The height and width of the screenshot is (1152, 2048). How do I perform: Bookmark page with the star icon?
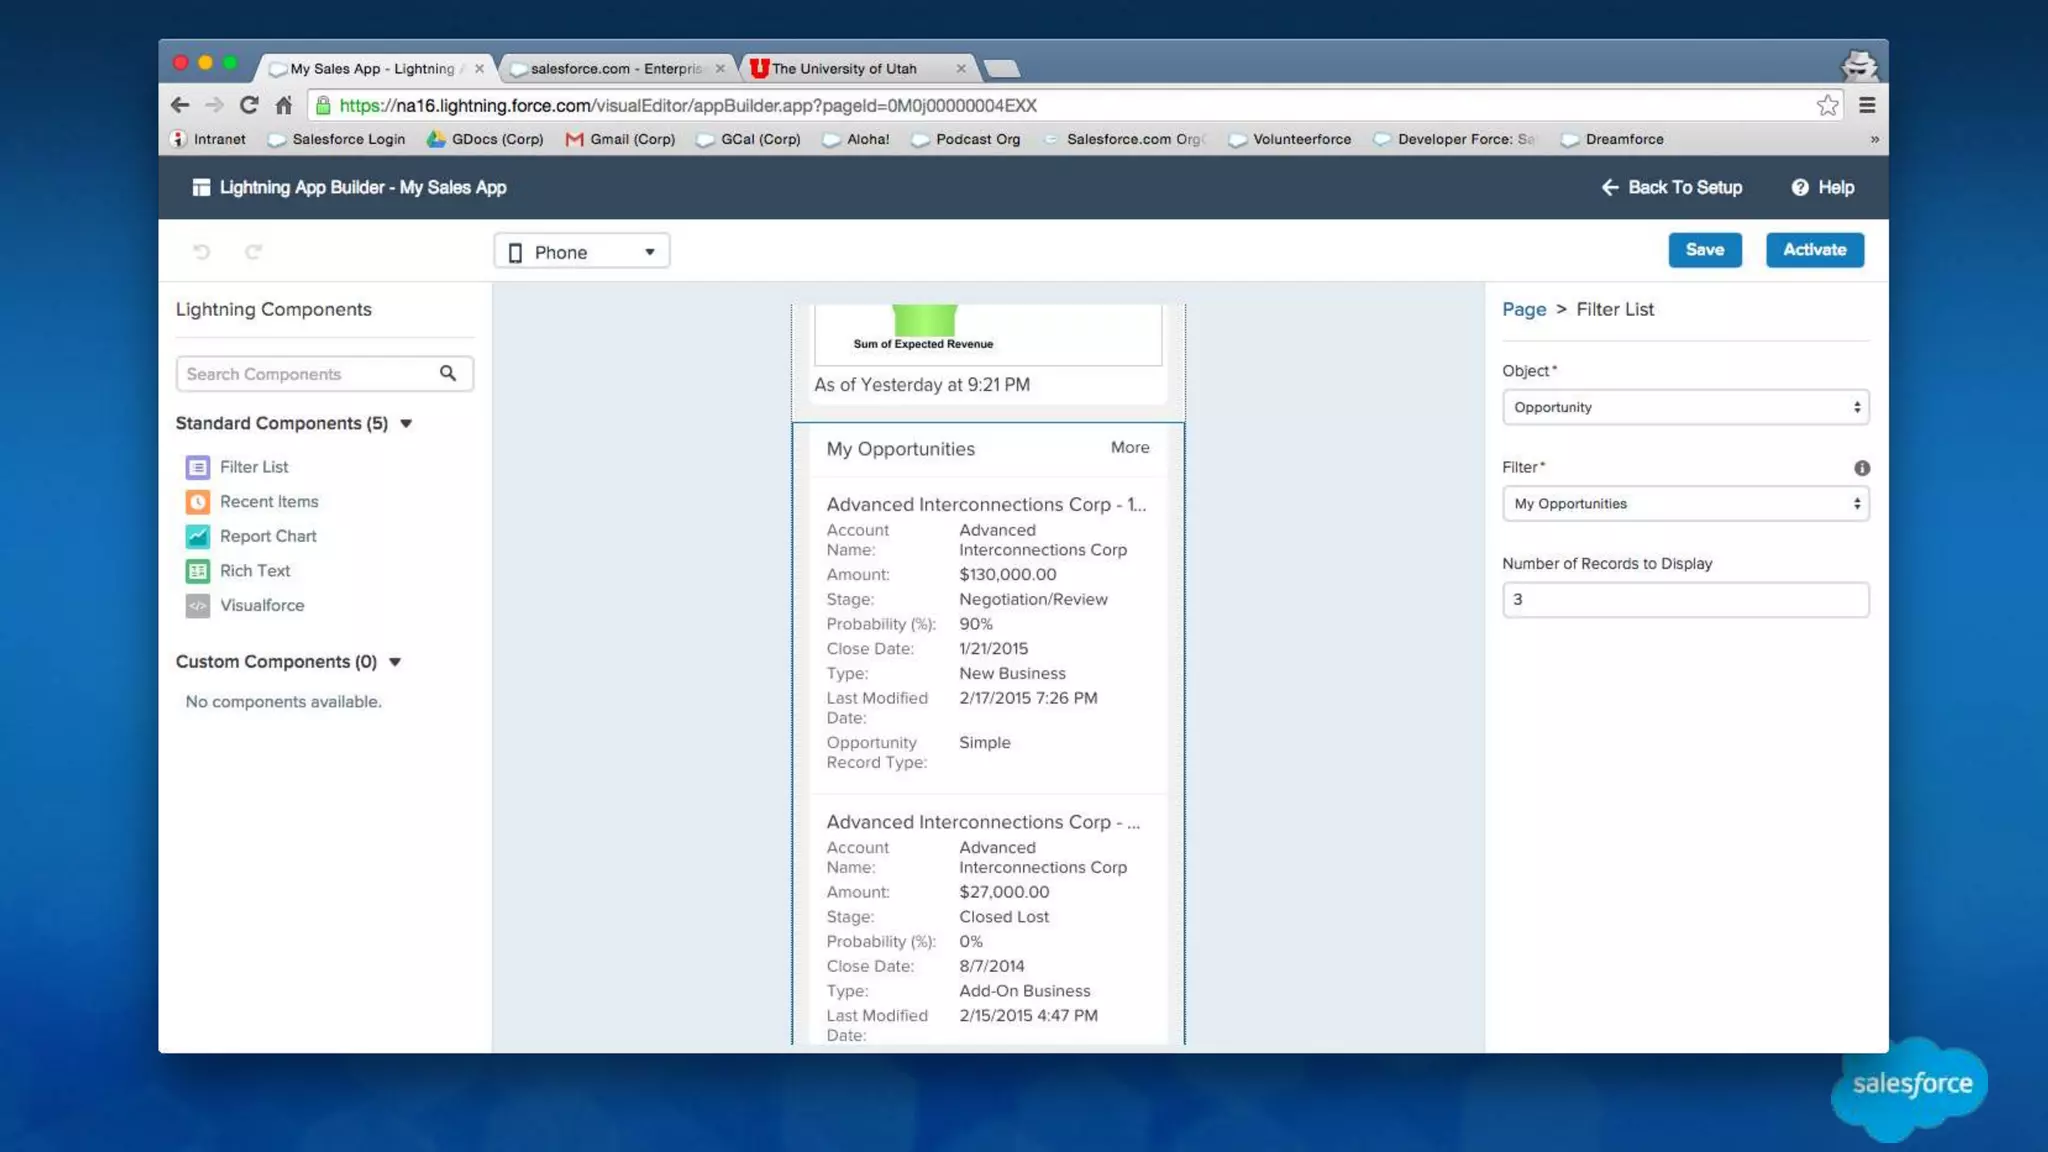click(x=1827, y=105)
